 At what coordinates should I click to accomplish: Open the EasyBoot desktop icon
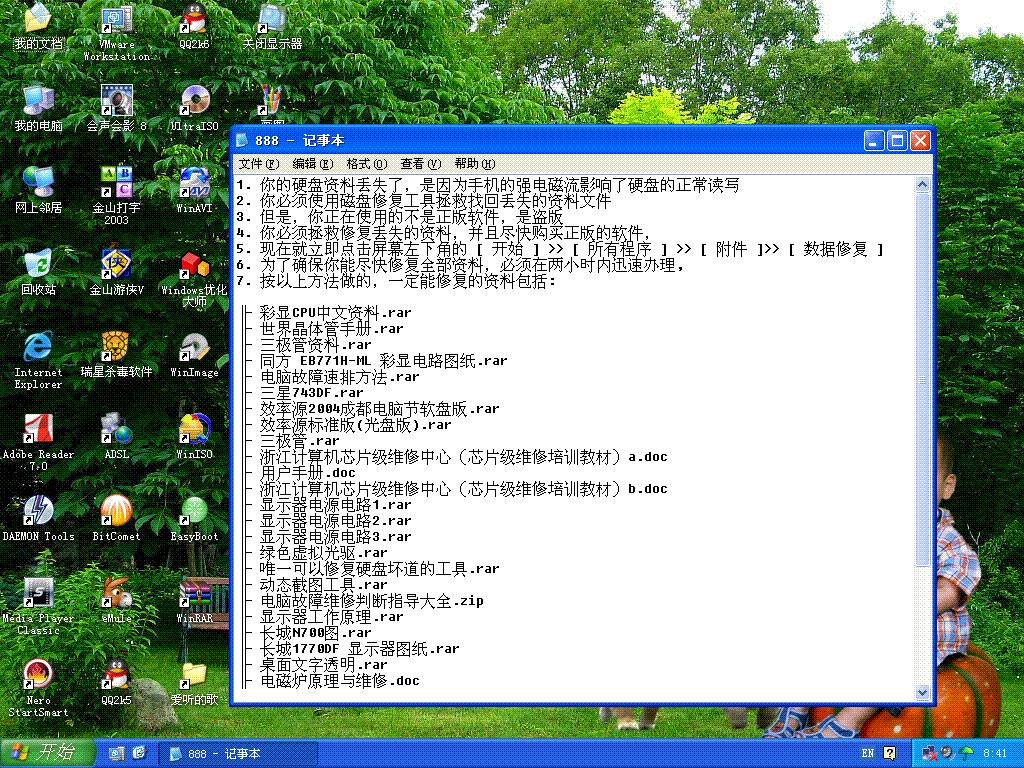tap(194, 519)
